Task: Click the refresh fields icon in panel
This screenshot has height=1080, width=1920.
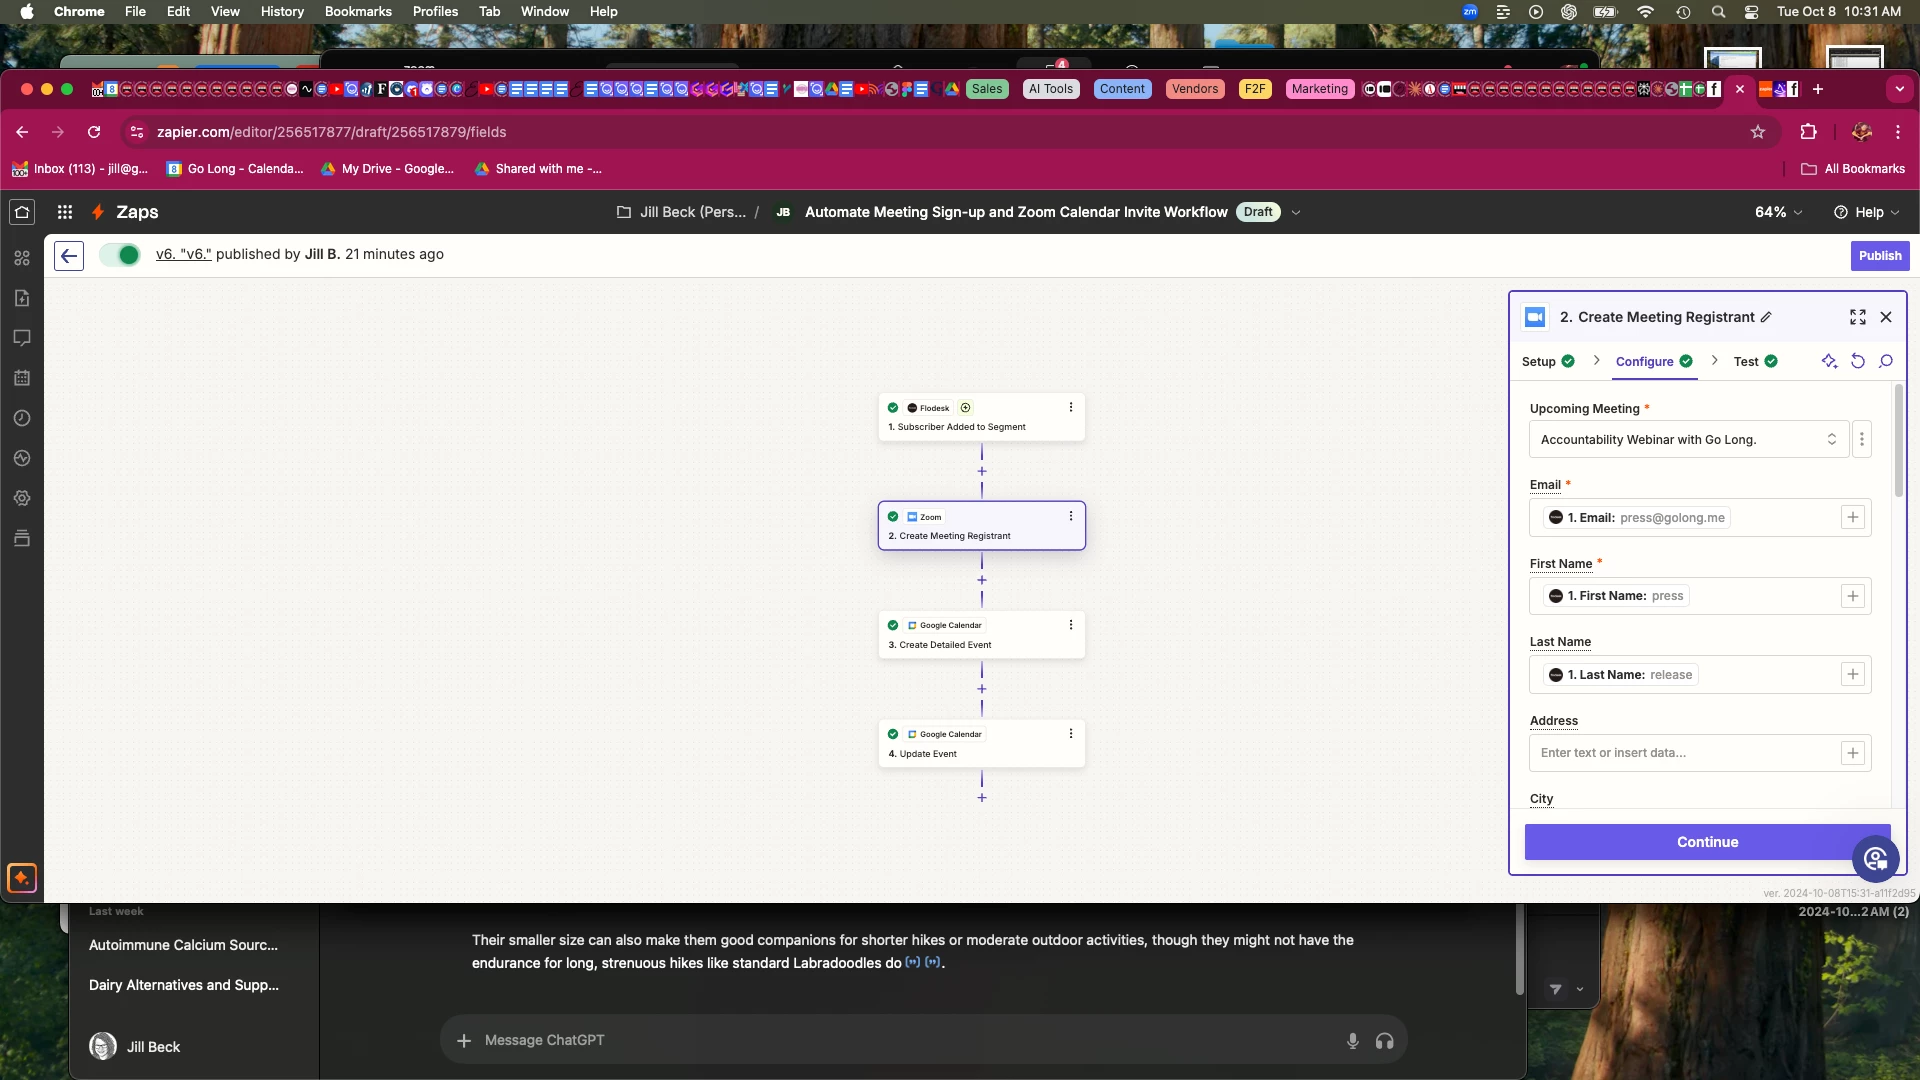Action: tap(1857, 362)
